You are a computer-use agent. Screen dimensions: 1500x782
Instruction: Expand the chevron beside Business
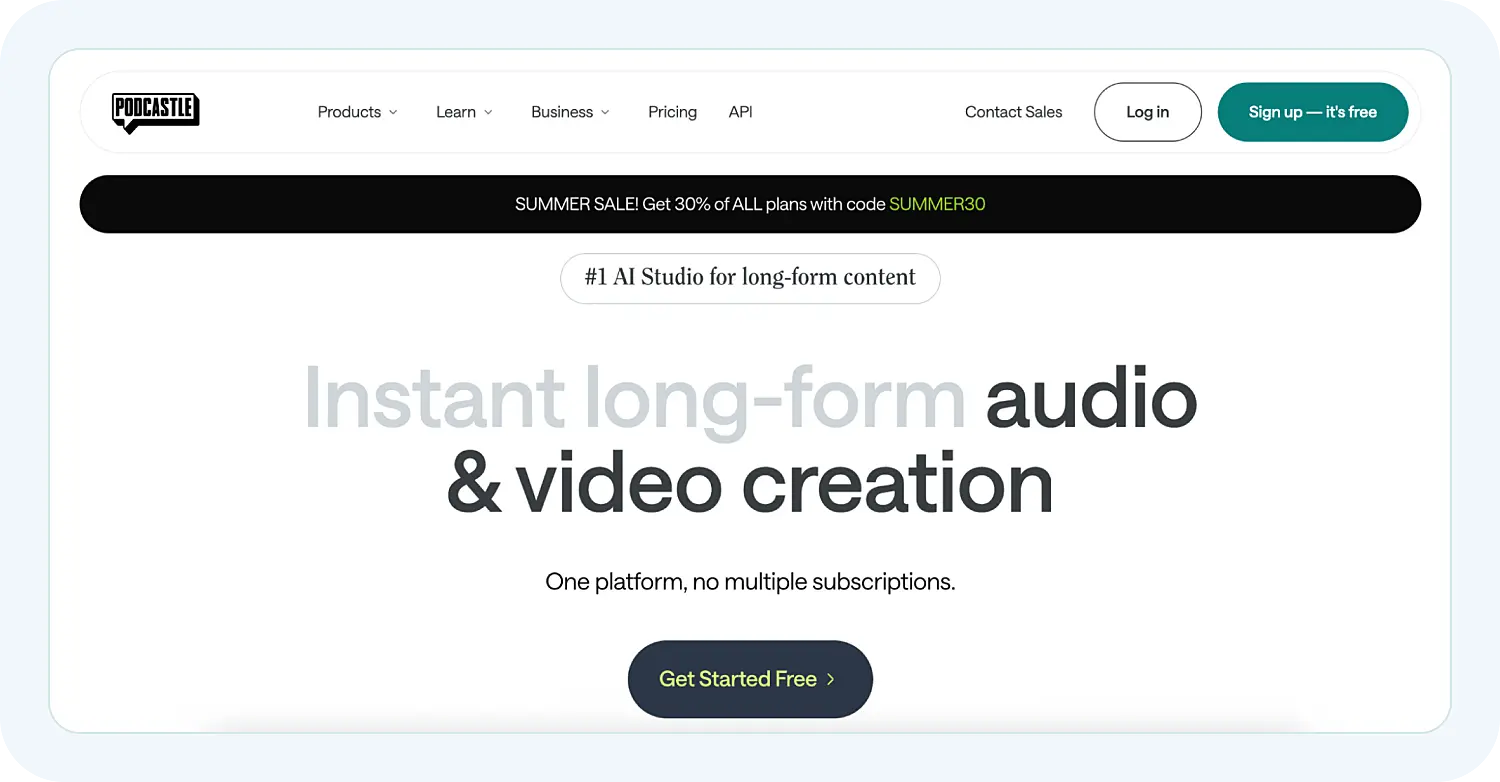605,112
